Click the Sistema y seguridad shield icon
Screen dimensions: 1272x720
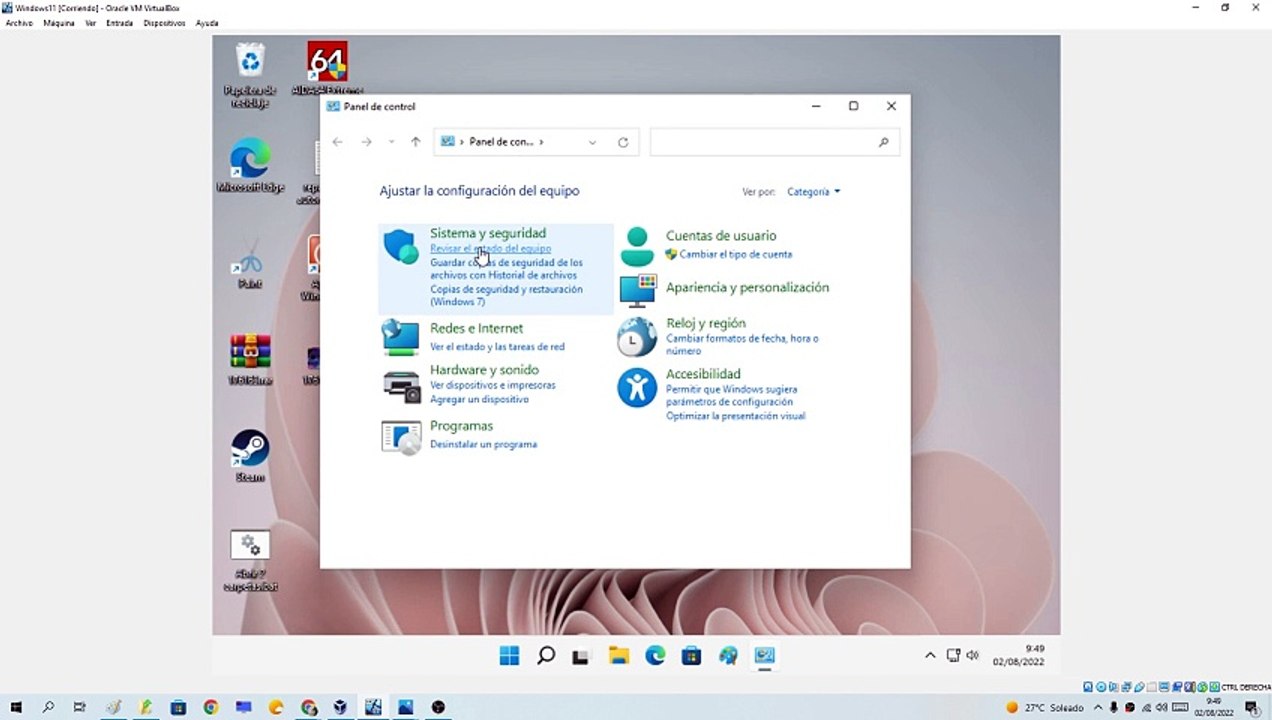point(401,246)
